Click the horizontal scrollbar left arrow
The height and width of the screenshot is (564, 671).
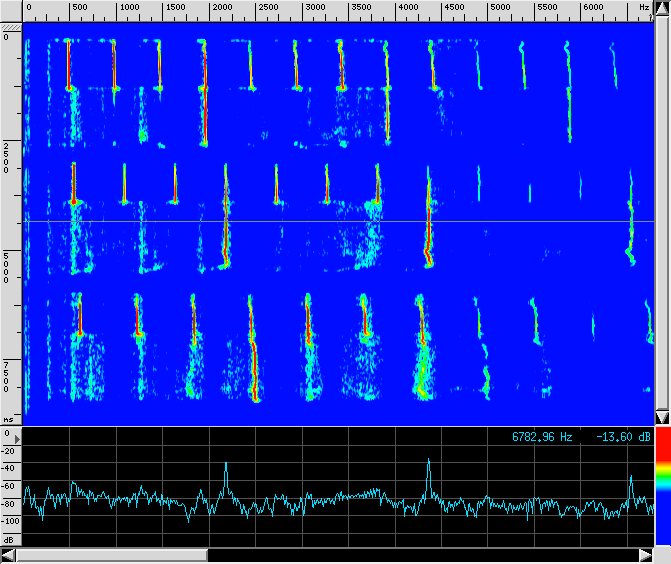pyautogui.click(x=8, y=555)
